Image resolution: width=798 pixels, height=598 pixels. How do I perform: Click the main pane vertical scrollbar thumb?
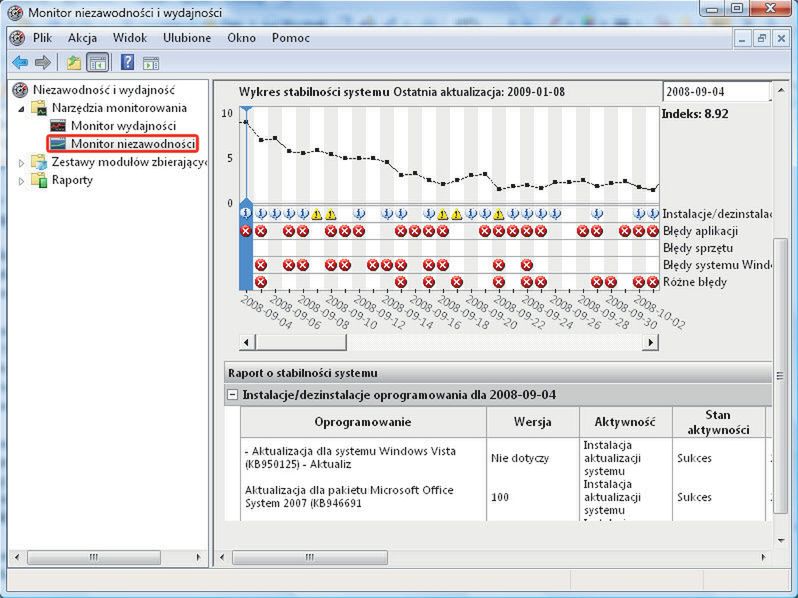(x=780, y=376)
